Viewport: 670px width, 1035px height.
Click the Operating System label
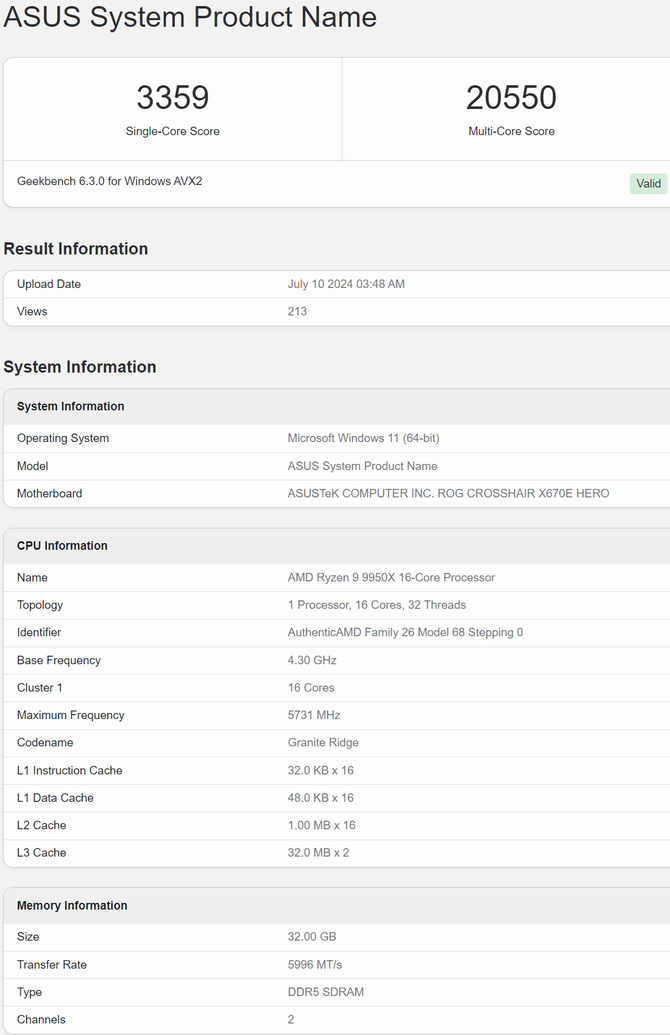(63, 438)
